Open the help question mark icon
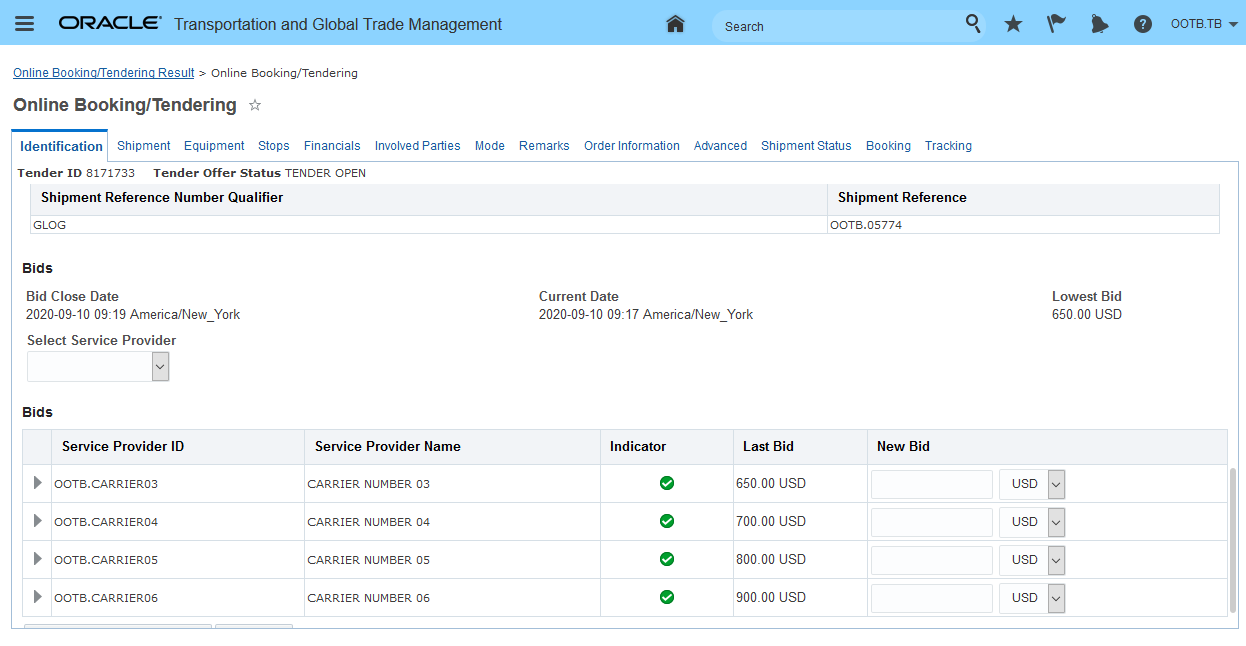The height and width of the screenshot is (646, 1246). 1142,24
